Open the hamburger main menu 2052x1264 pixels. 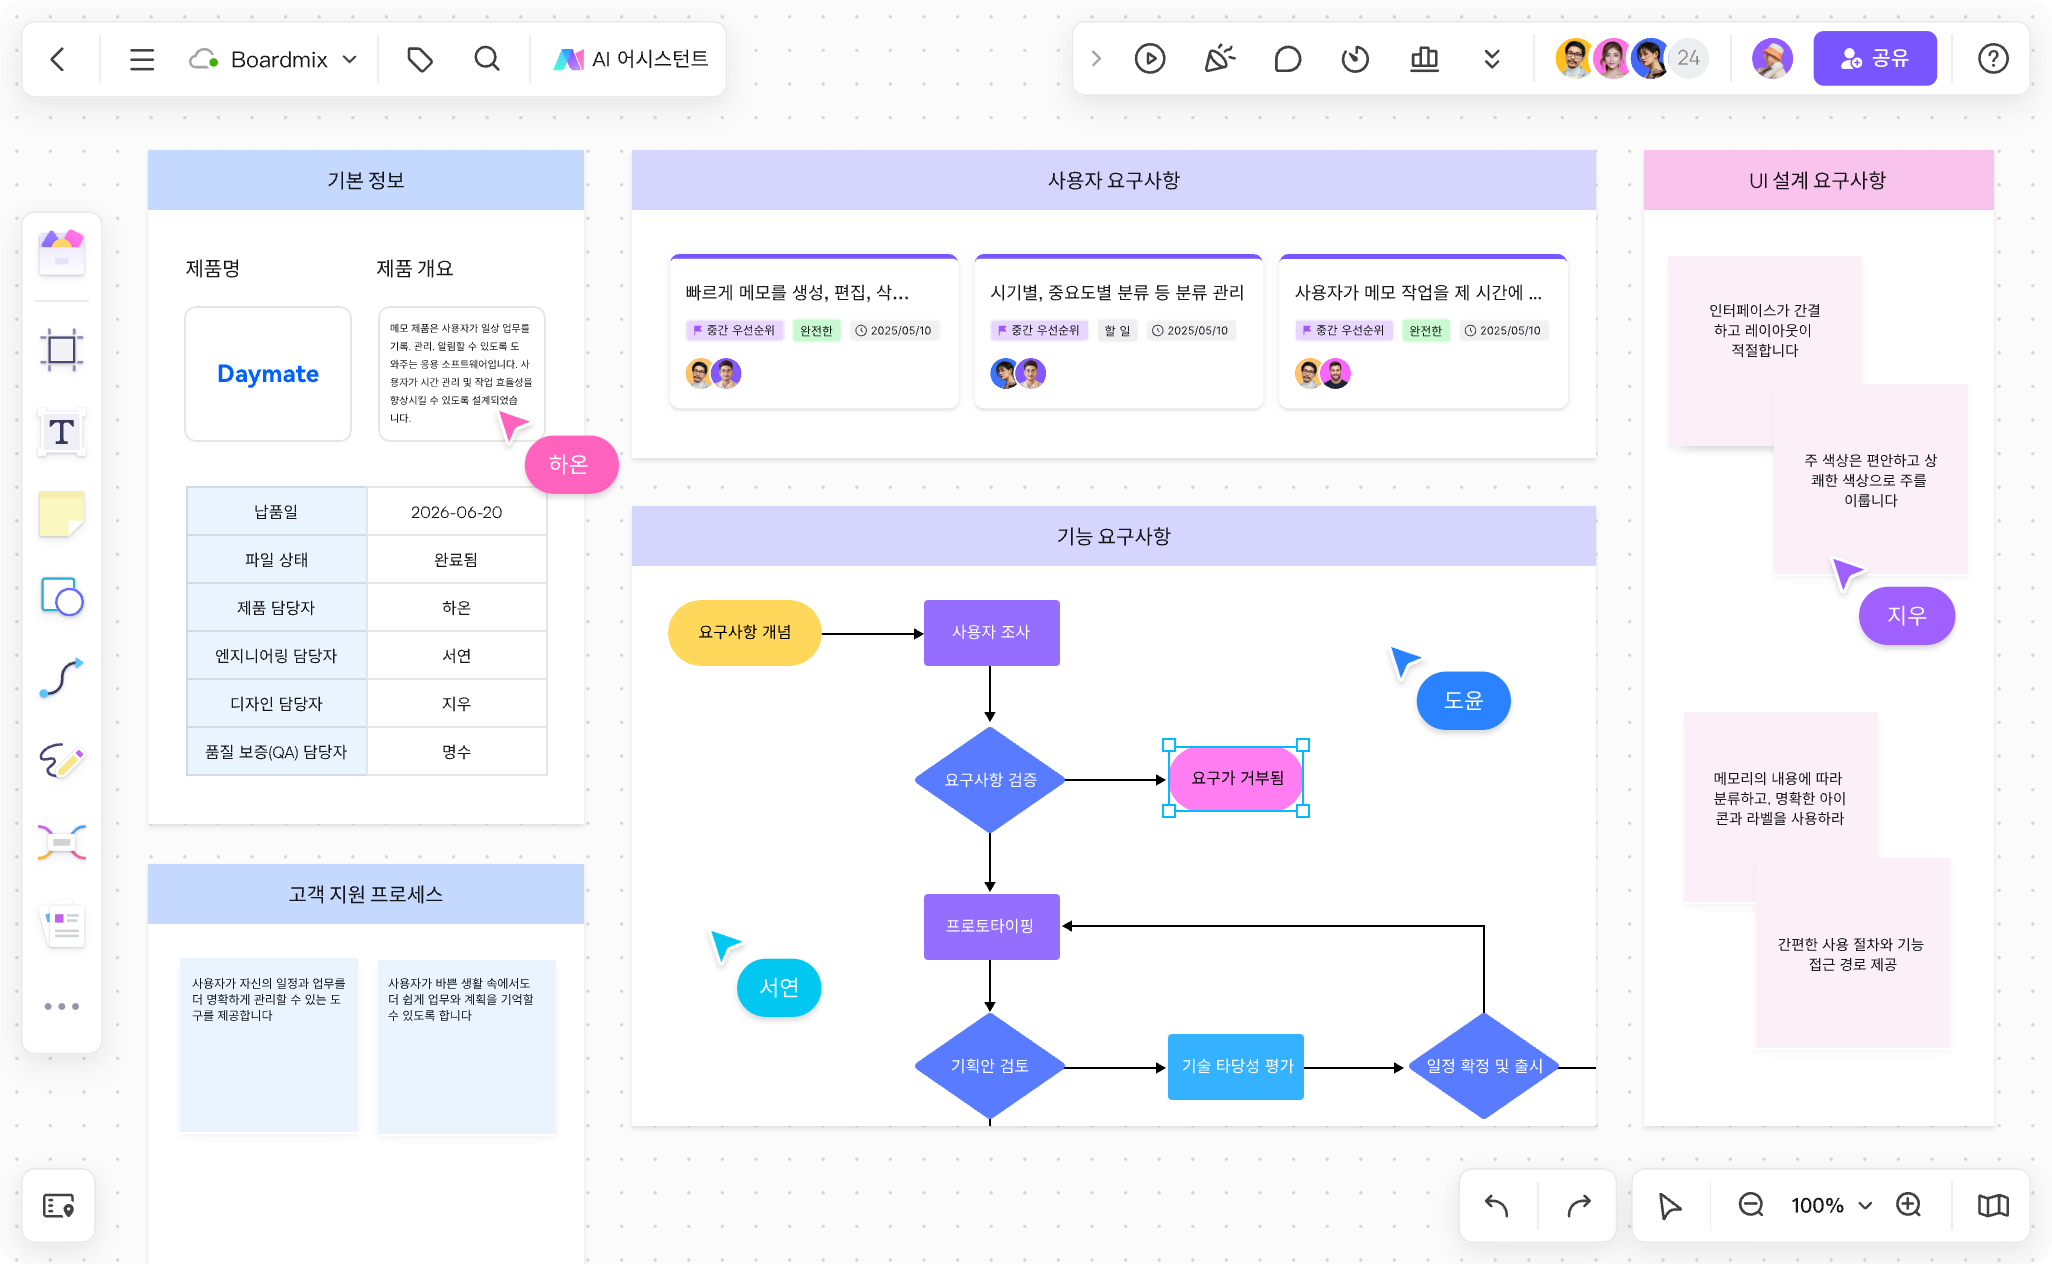(x=142, y=59)
